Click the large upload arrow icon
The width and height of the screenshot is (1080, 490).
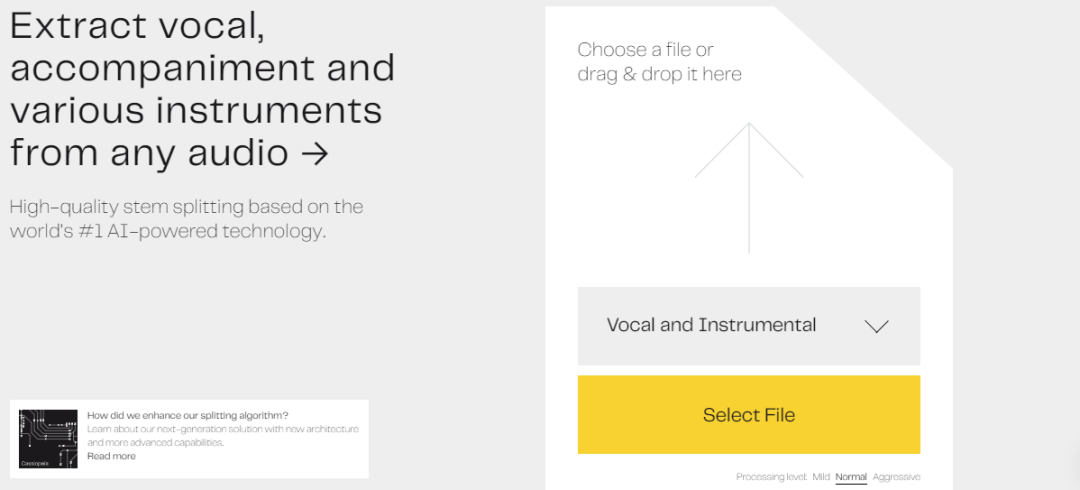coord(749,187)
